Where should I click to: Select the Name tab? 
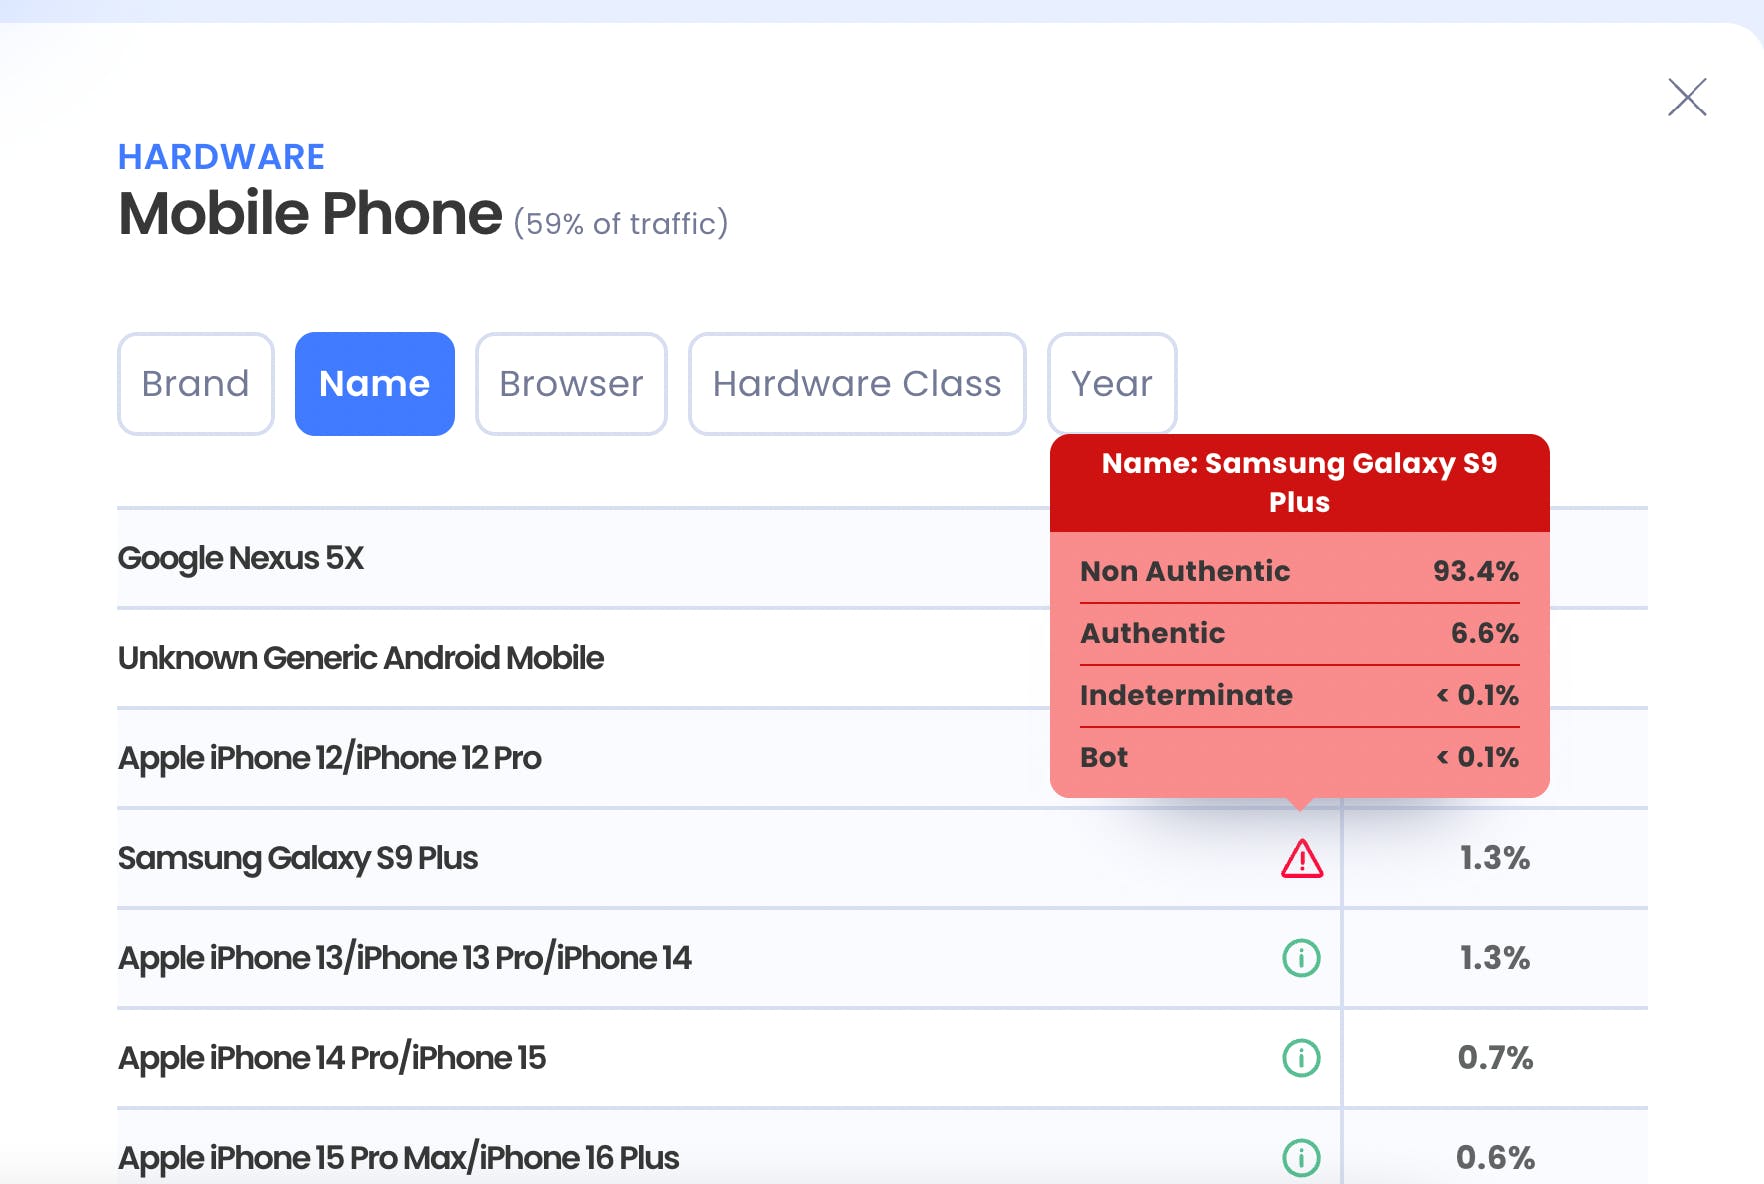[375, 384]
